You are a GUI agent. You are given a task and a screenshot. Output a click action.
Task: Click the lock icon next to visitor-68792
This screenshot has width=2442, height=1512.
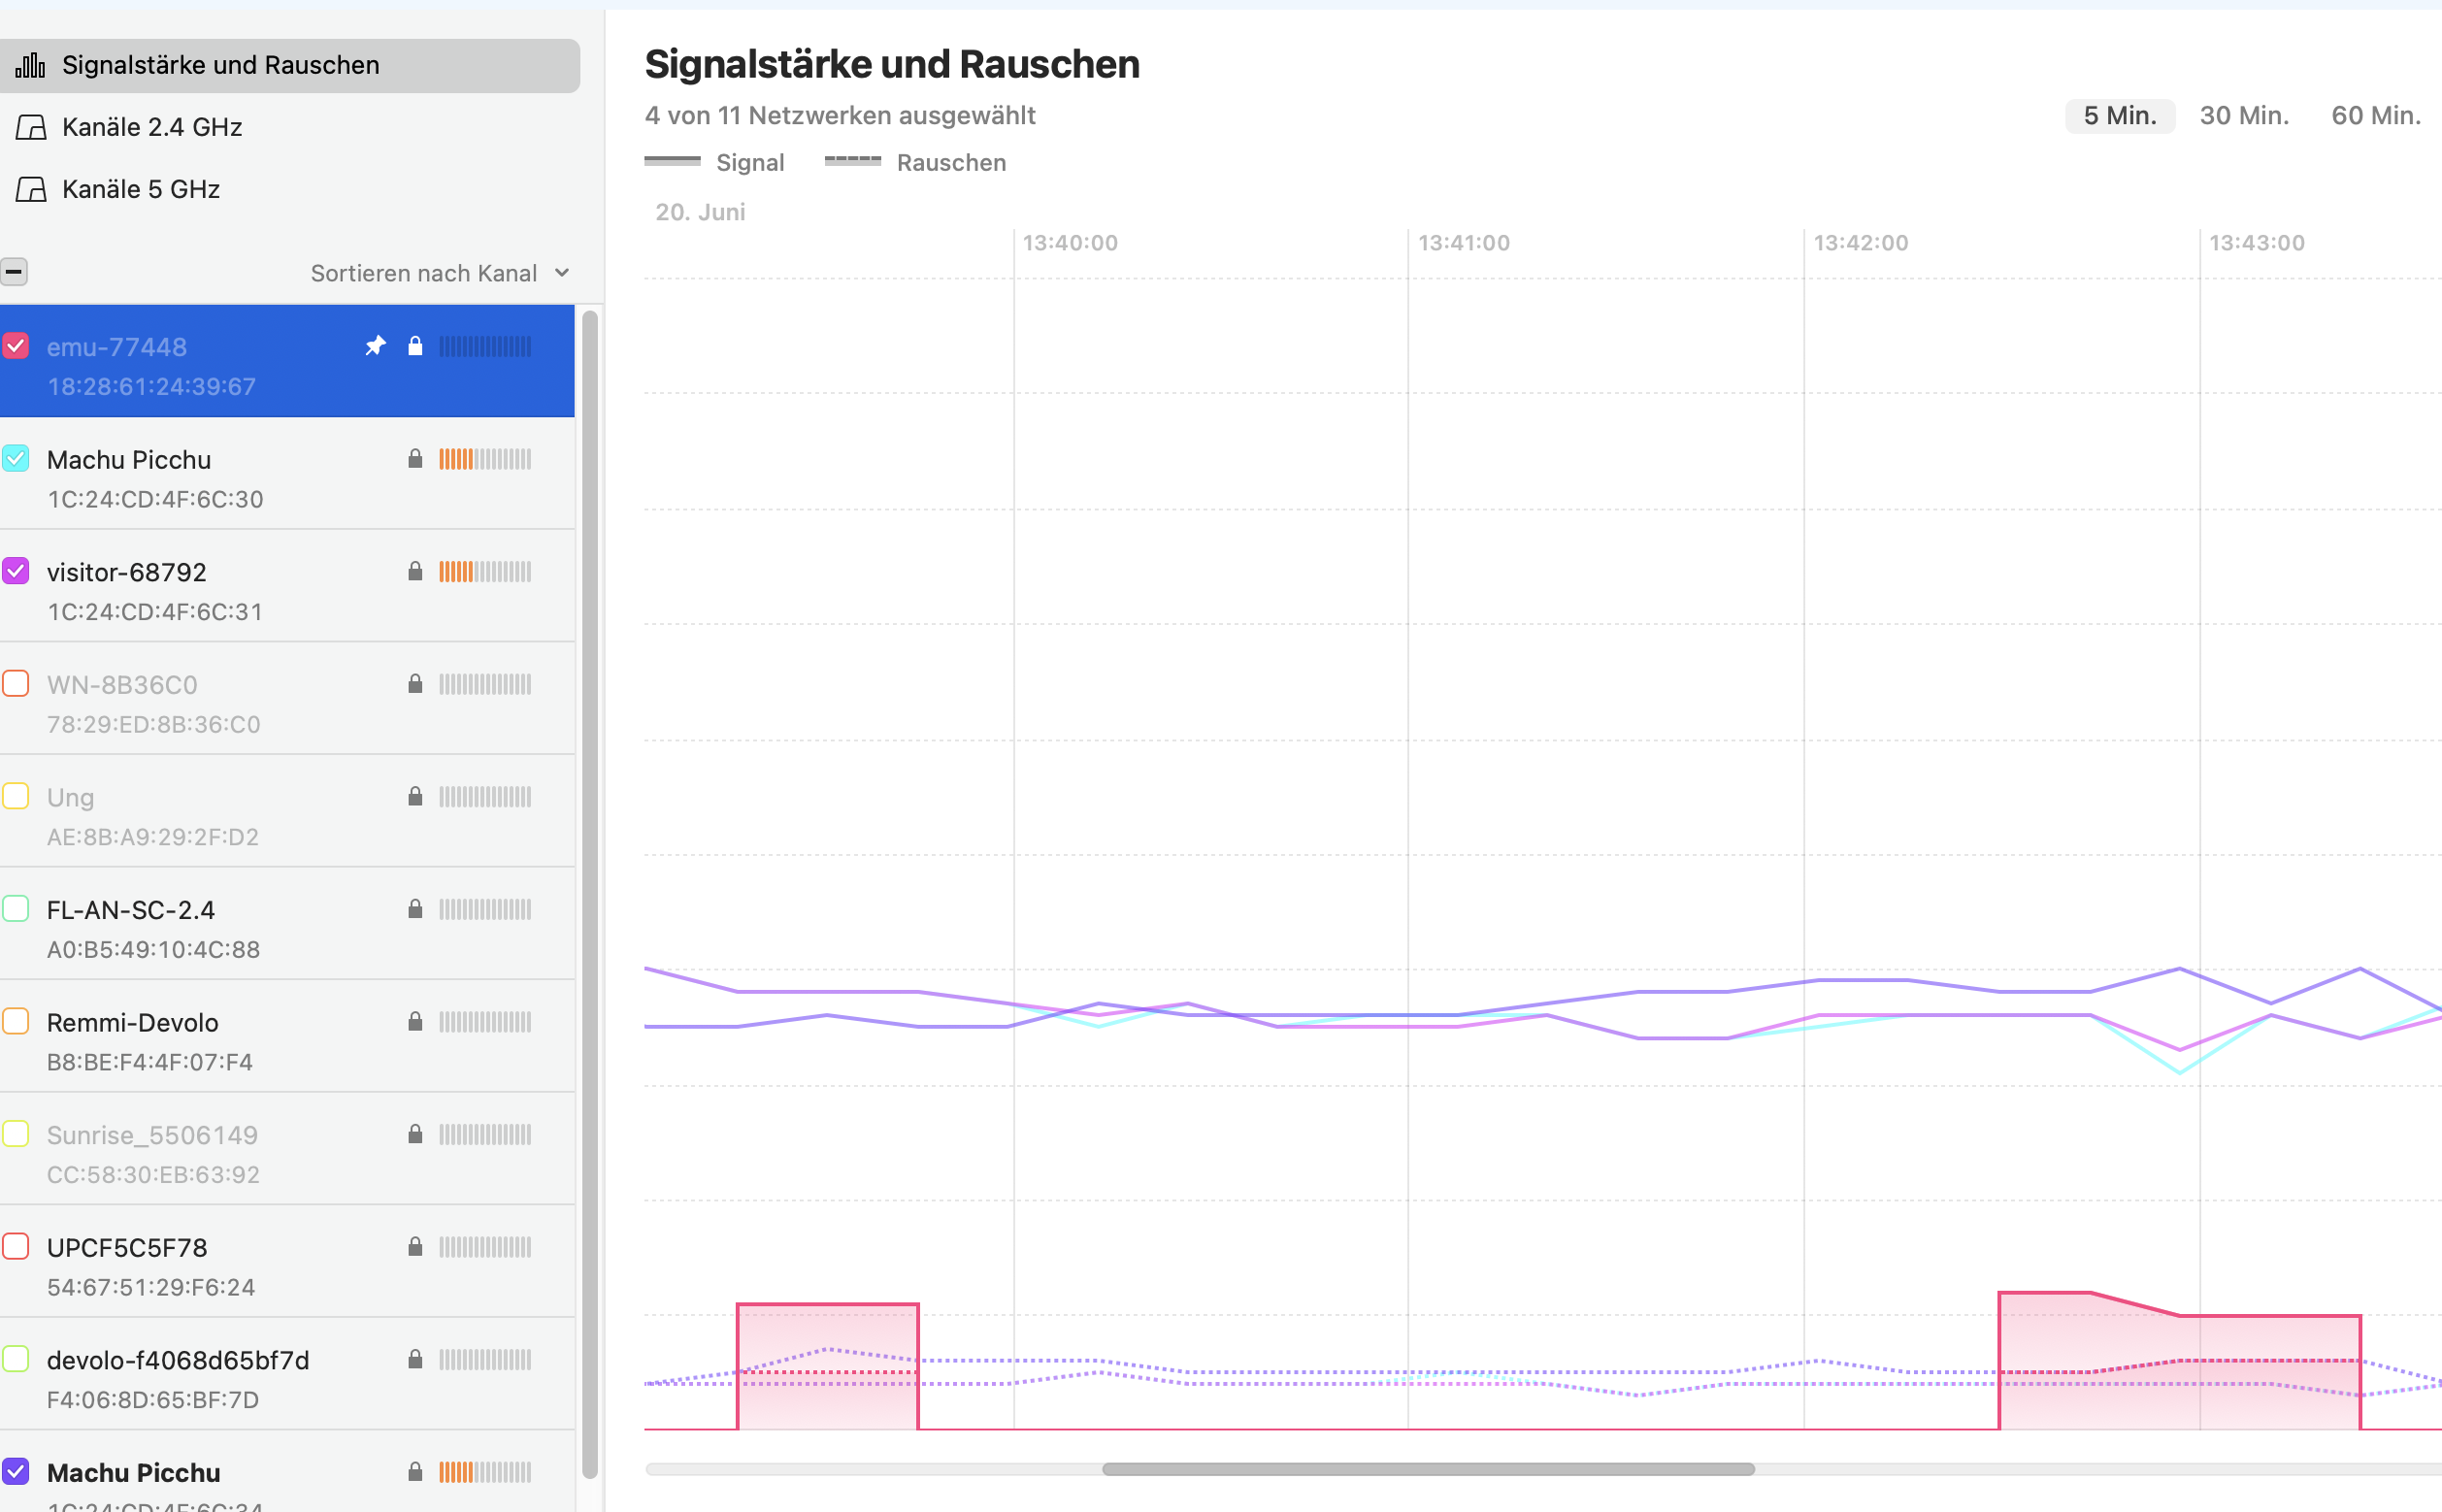[415, 571]
